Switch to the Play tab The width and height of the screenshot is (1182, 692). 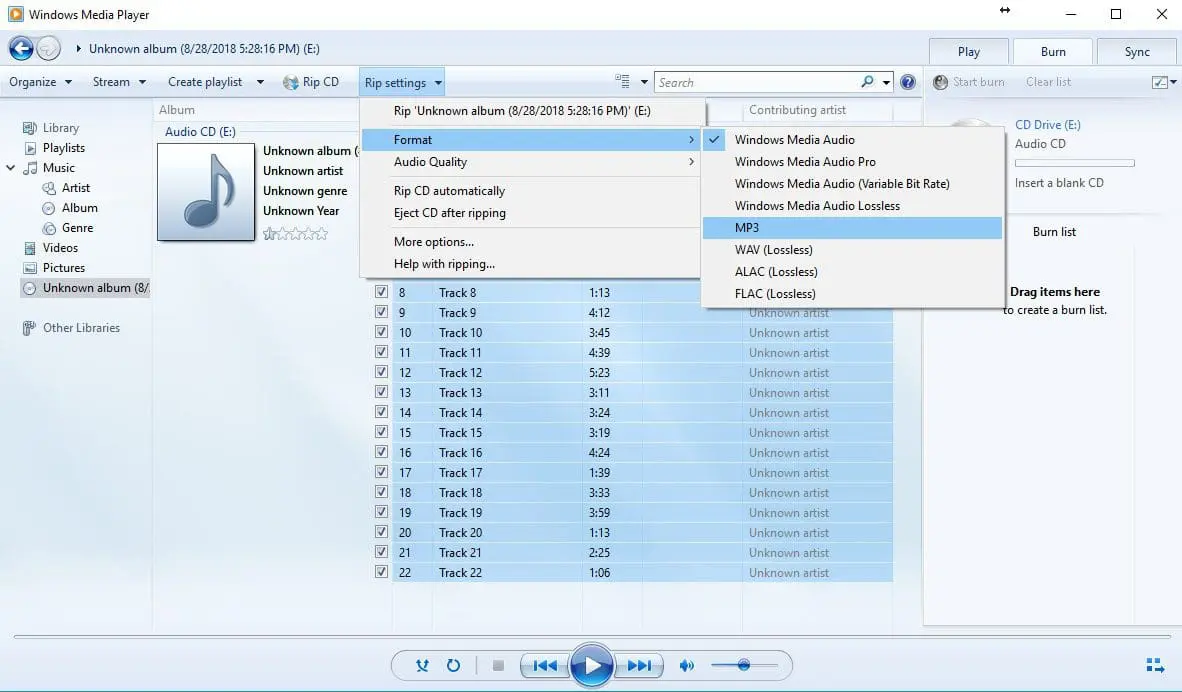point(969,51)
